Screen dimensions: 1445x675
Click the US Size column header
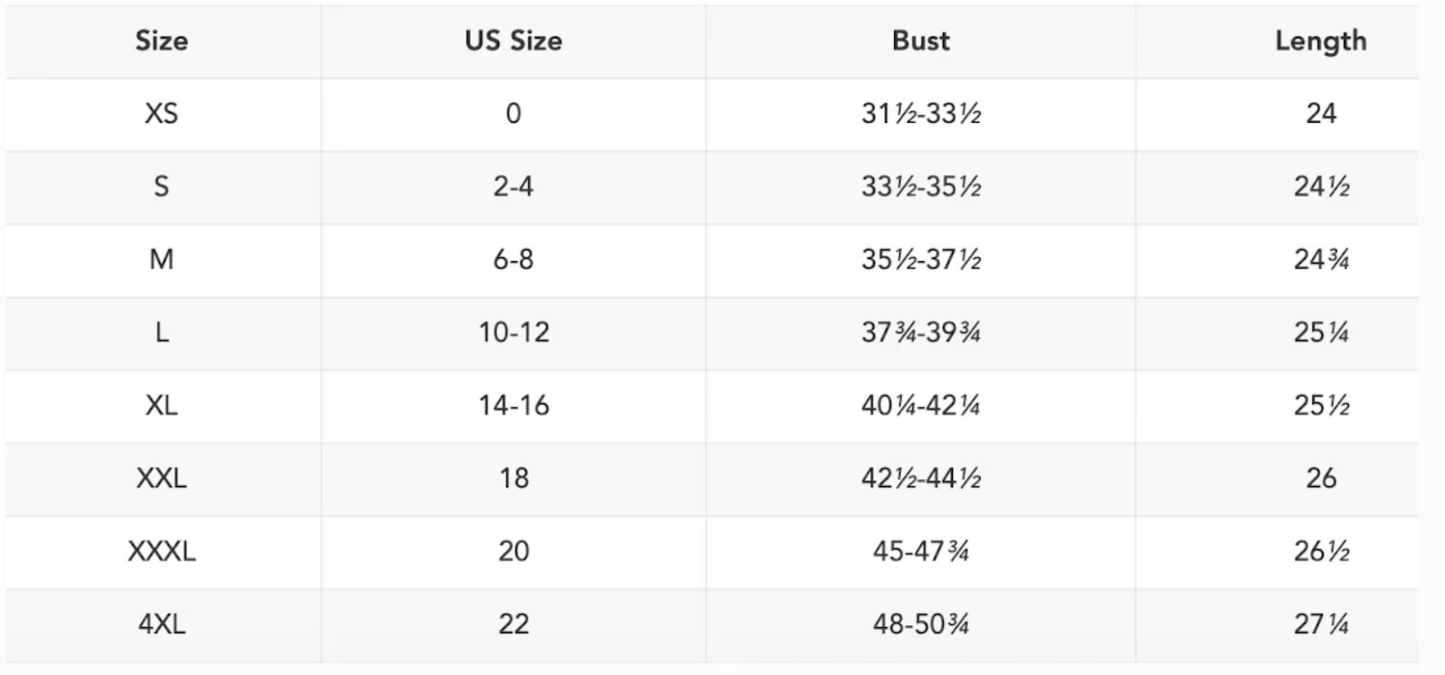513,41
